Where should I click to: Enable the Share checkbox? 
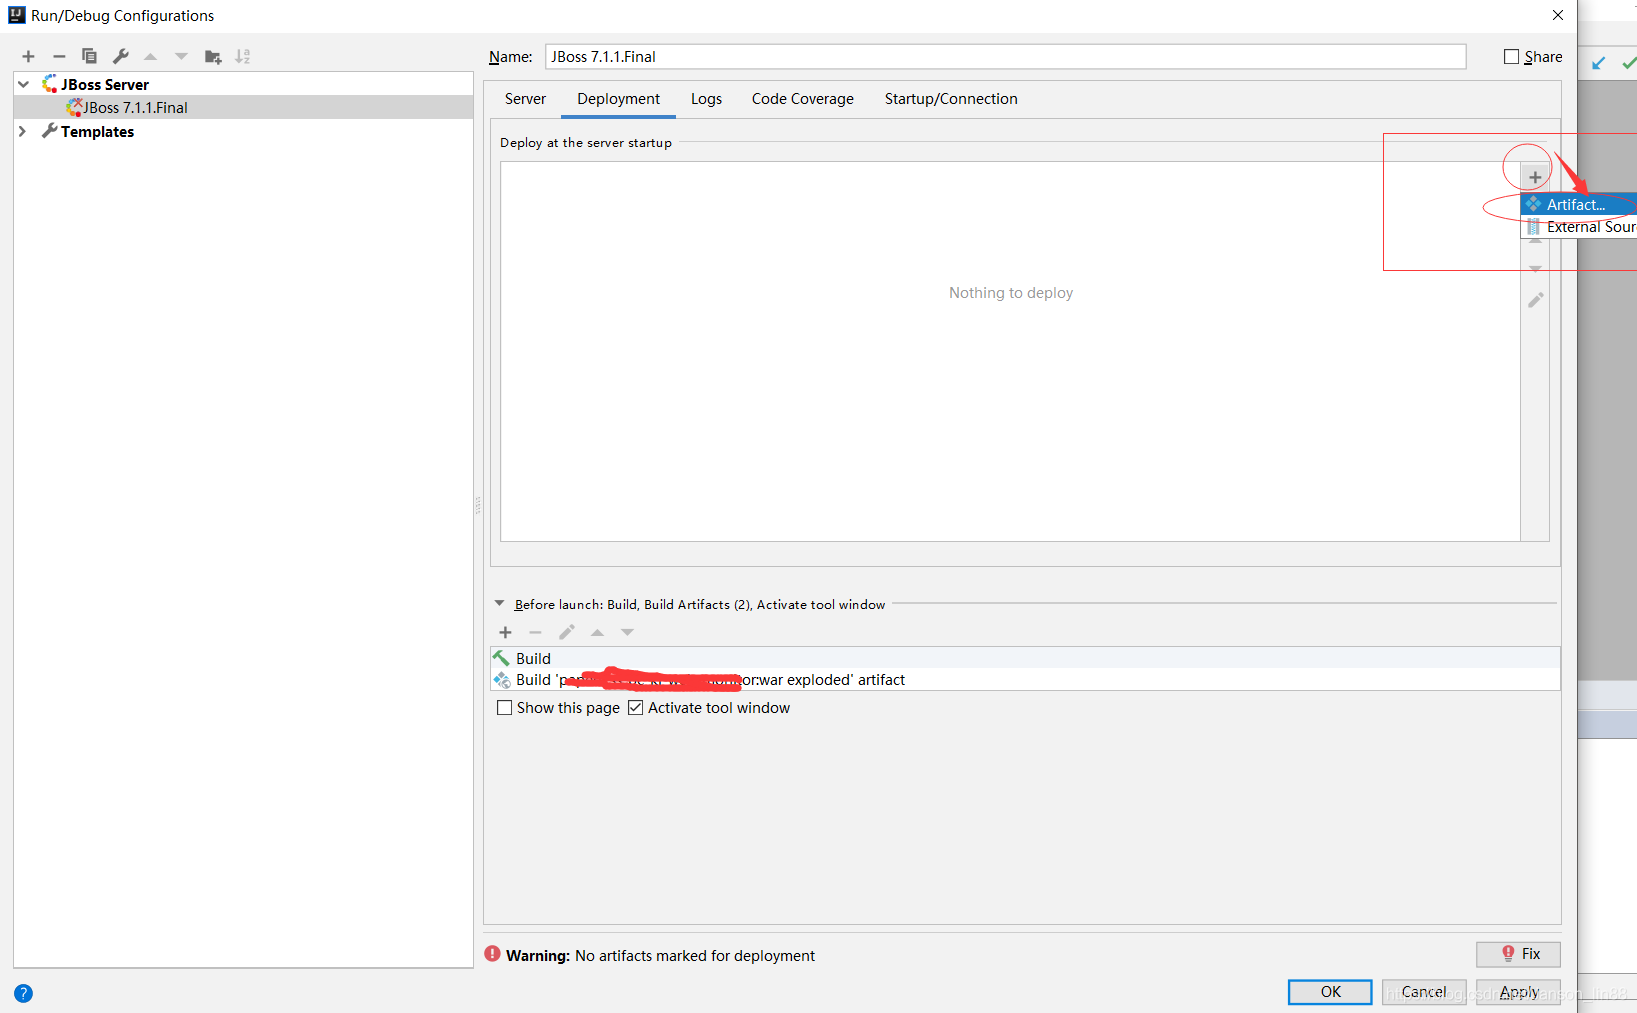tap(1511, 57)
